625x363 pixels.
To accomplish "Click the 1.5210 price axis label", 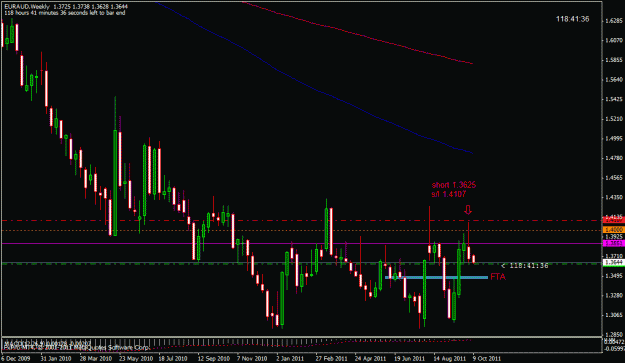I will 614,119.
